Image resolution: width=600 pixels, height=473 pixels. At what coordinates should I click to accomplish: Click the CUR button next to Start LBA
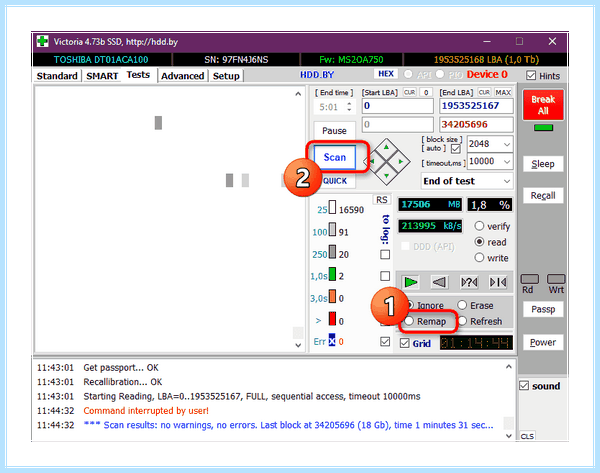tap(409, 92)
